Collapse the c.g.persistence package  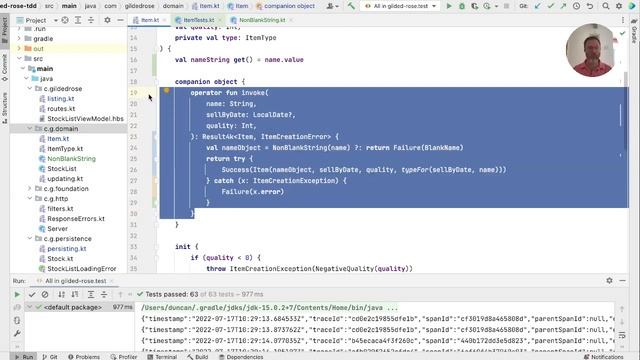click(x=29, y=238)
